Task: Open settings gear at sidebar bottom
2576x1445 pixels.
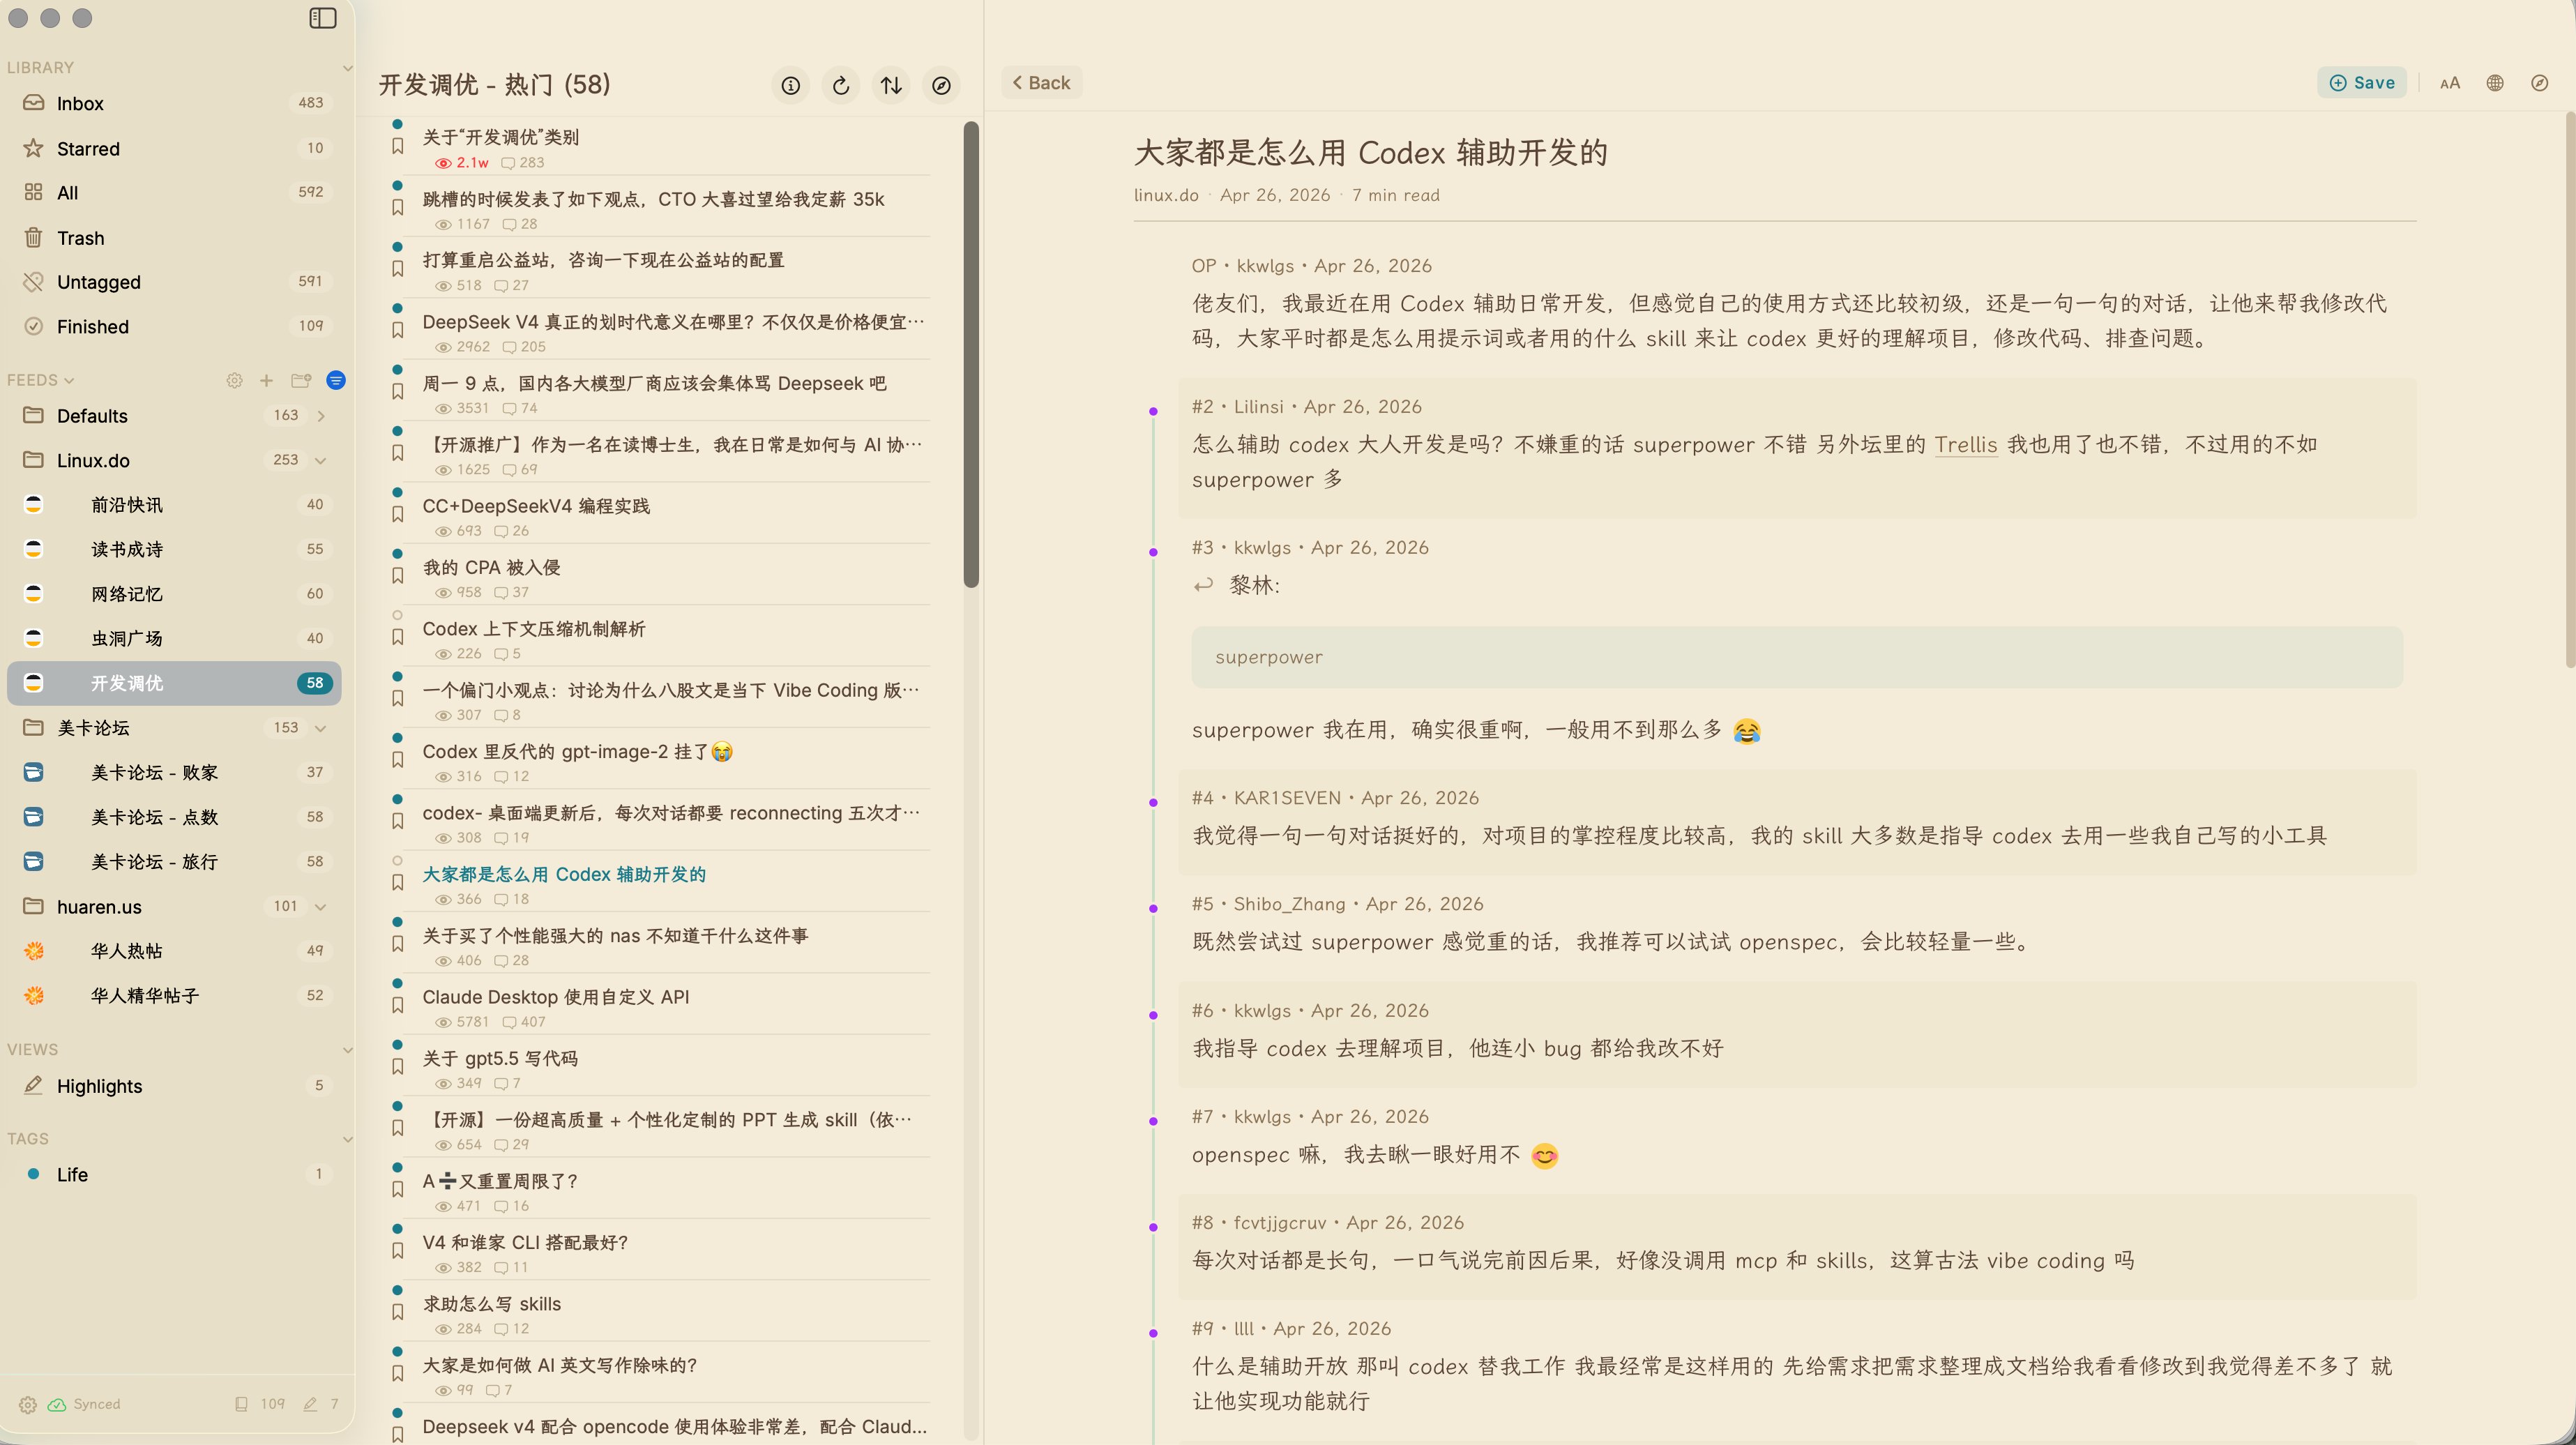Action: tap(28, 1404)
